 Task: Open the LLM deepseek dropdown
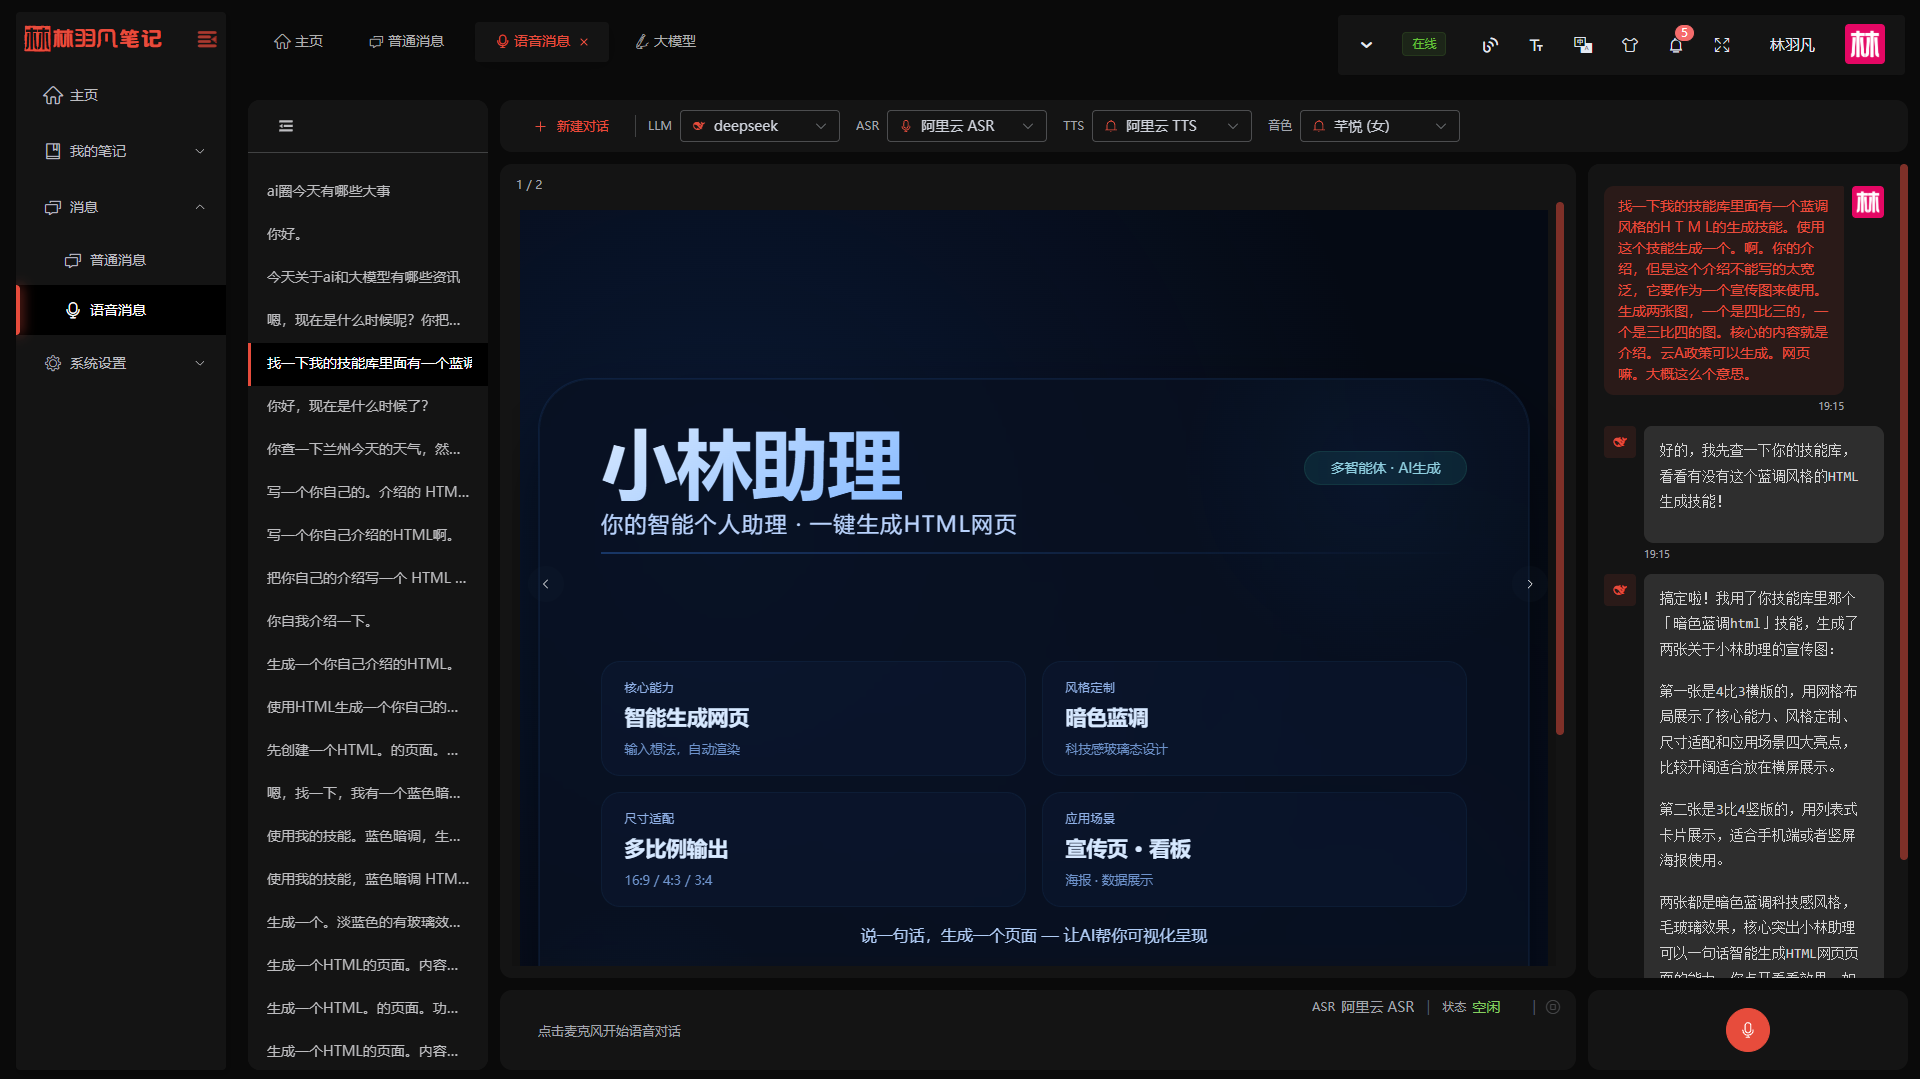pos(759,126)
